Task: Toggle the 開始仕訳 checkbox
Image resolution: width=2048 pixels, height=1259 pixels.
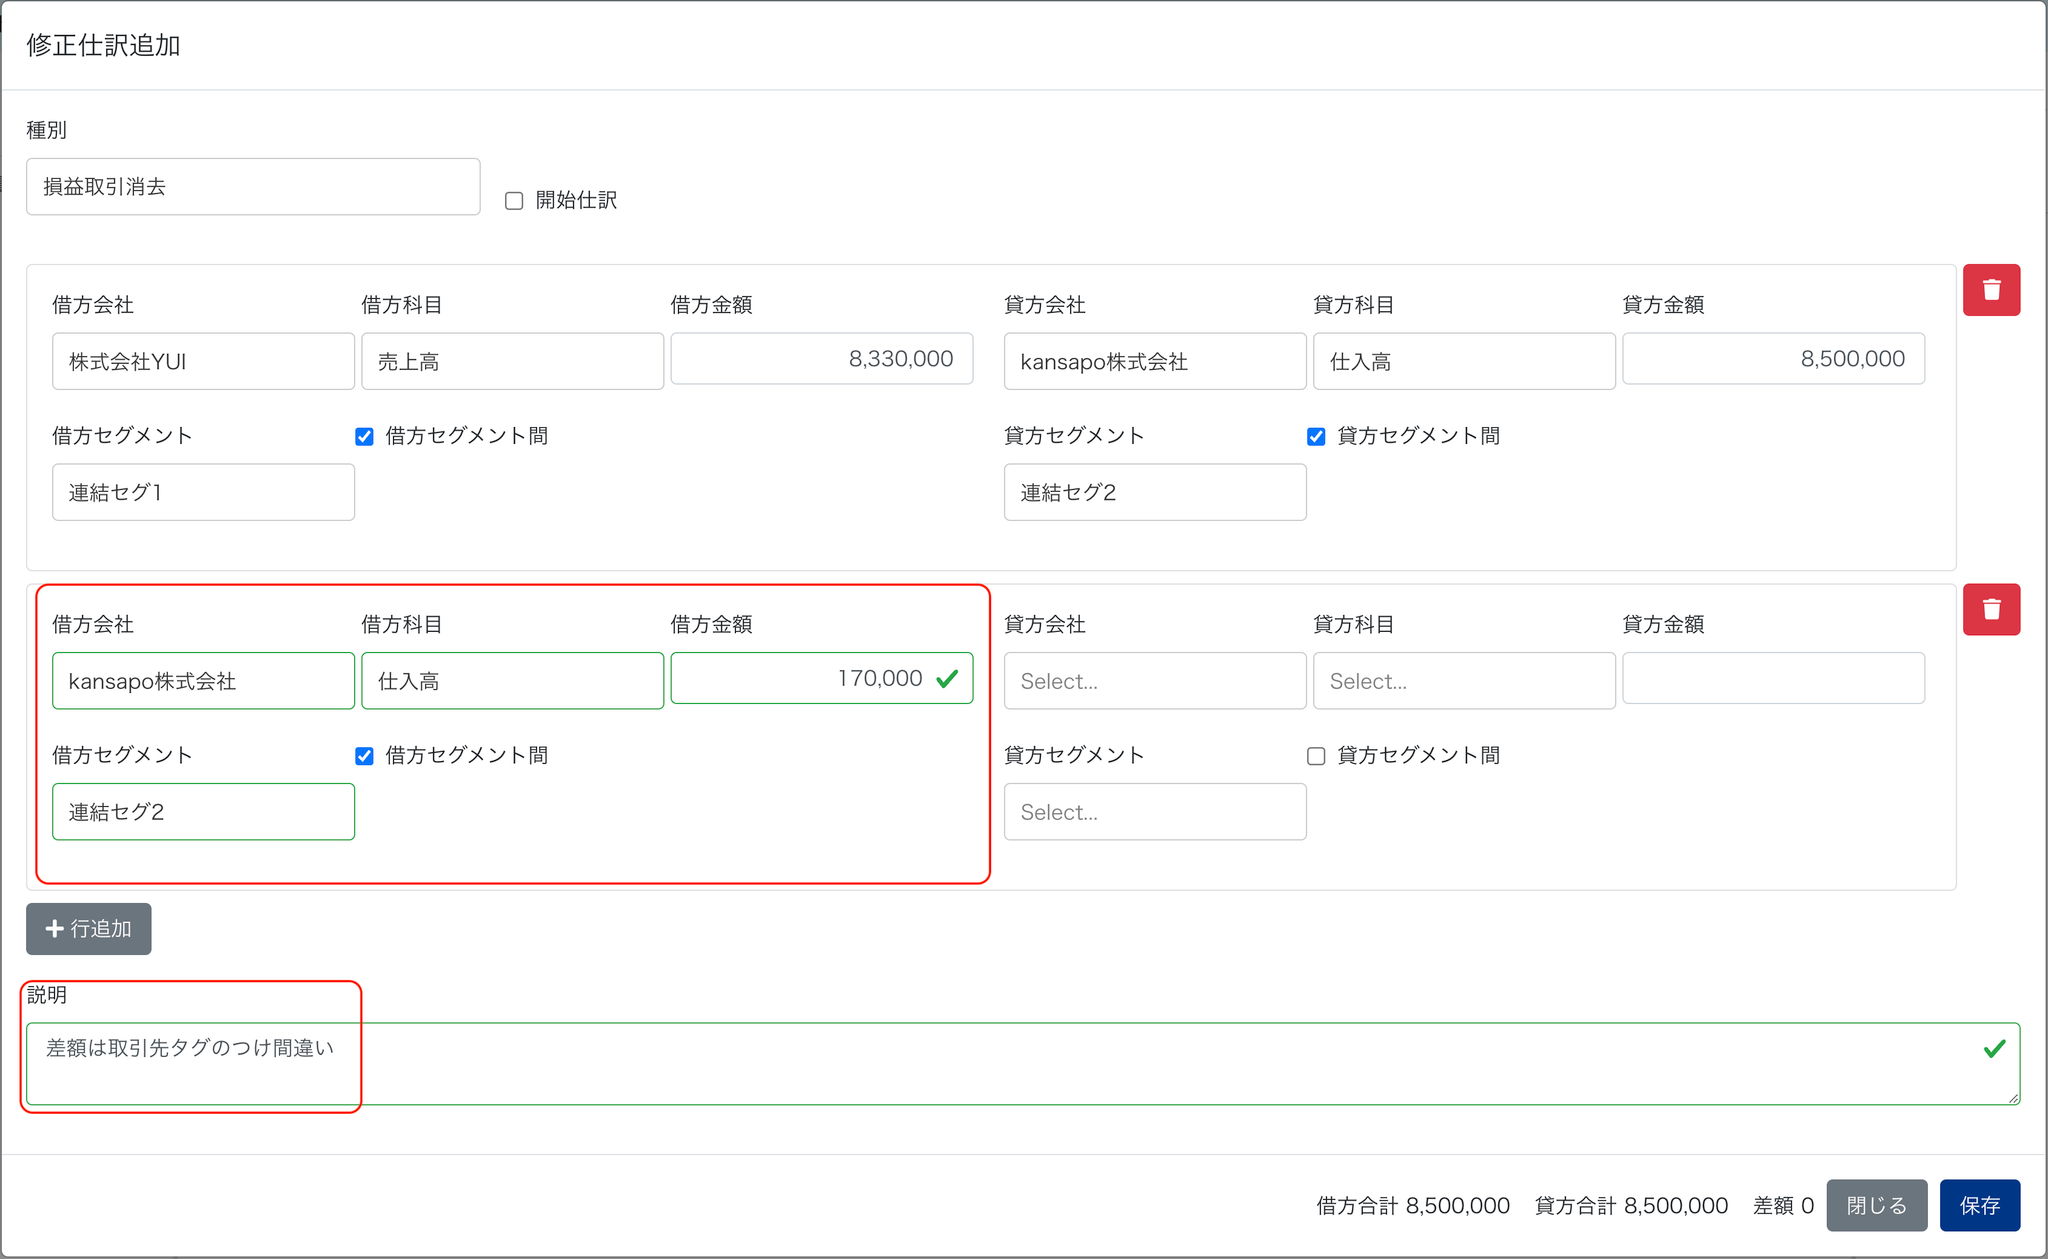Action: (514, 201)
